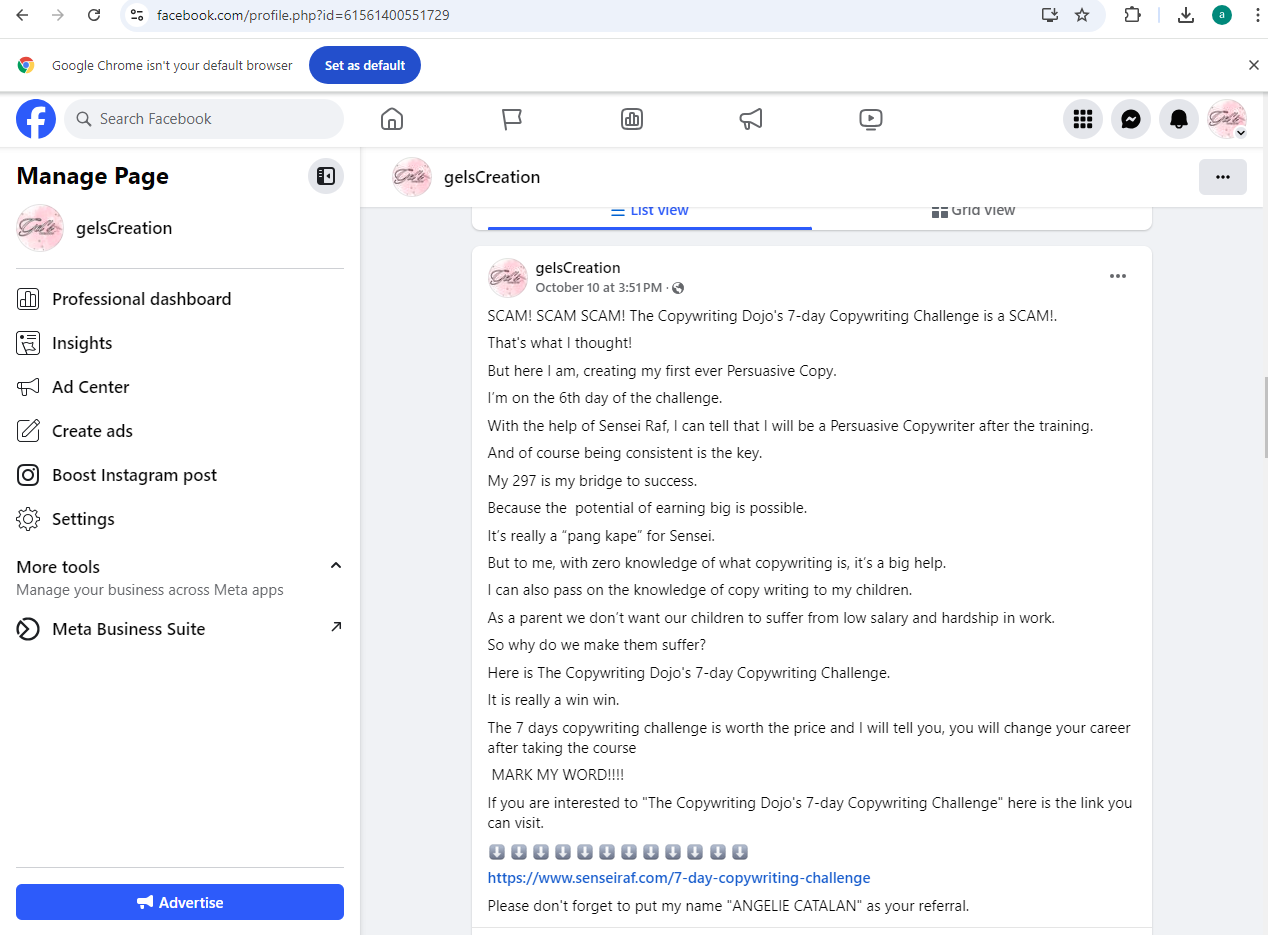This screenshot has width=1268, height=935.
Task: Open the post's three-dot options menu
Action: (x=1118, y=277)
